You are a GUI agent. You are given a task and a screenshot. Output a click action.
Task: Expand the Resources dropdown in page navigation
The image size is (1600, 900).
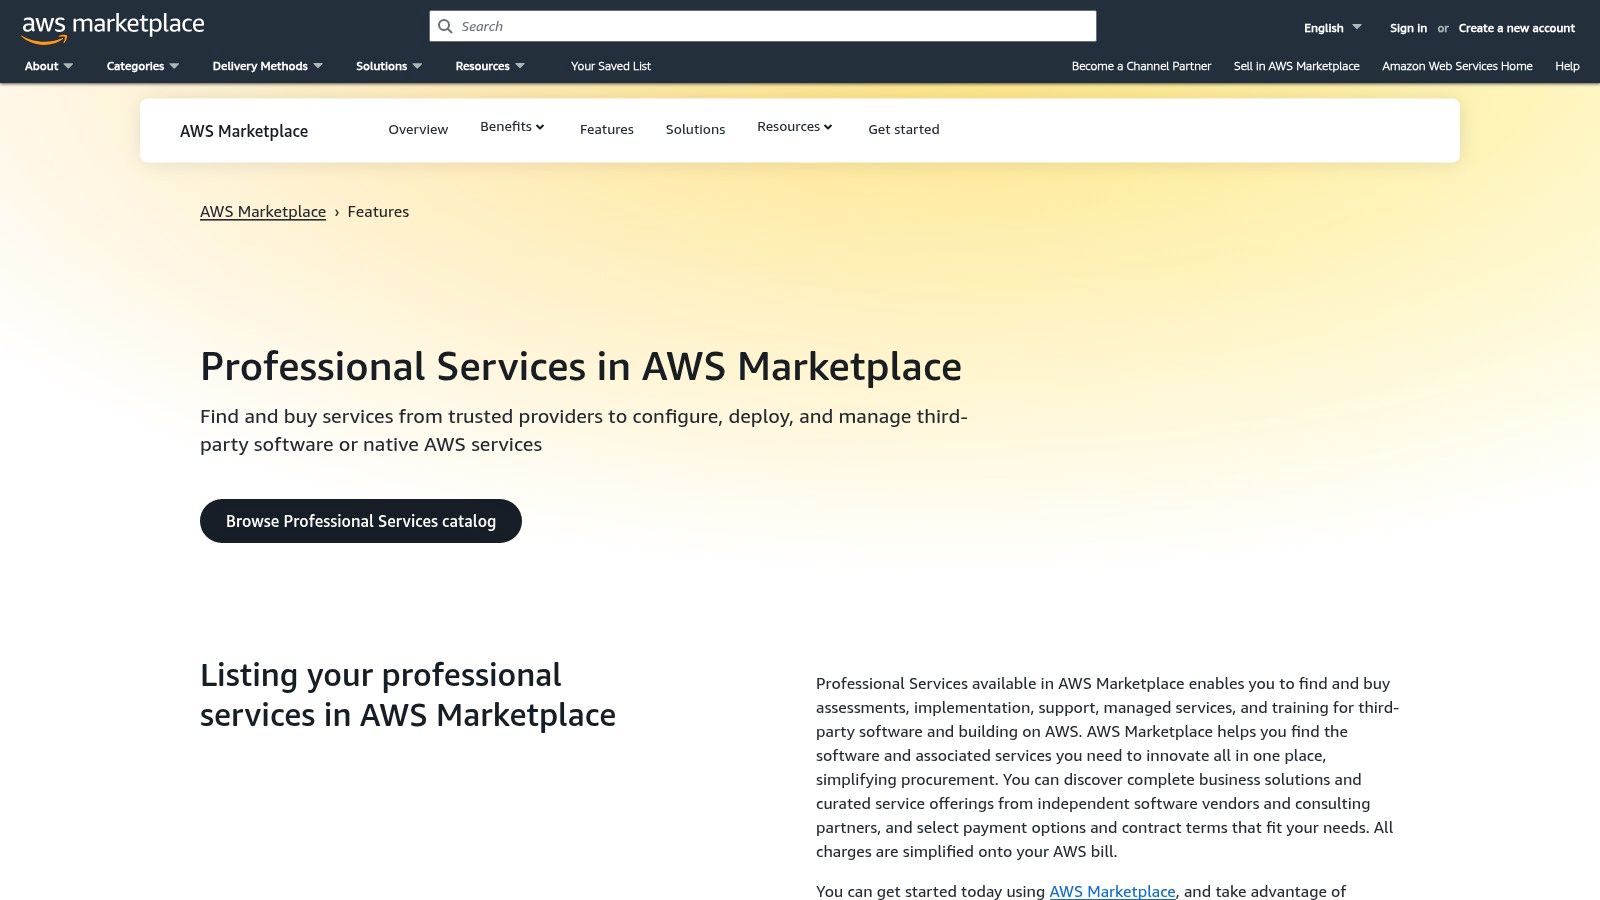[x=794, y=127]
